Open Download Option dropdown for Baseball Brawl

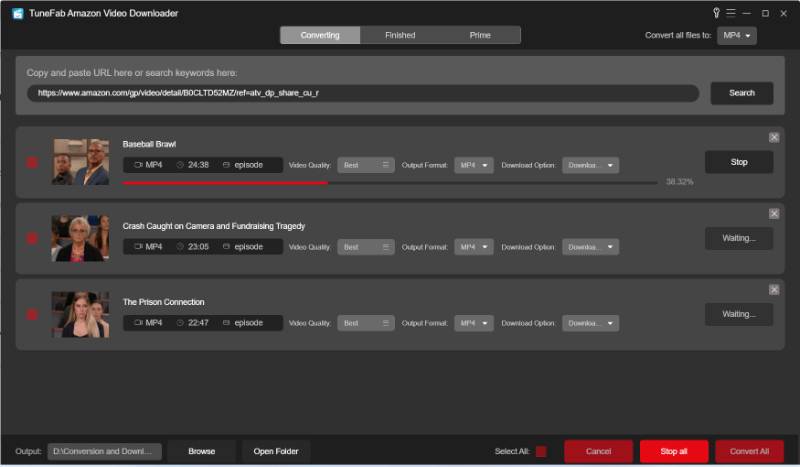pyautogui.click(x=590, y=165)
